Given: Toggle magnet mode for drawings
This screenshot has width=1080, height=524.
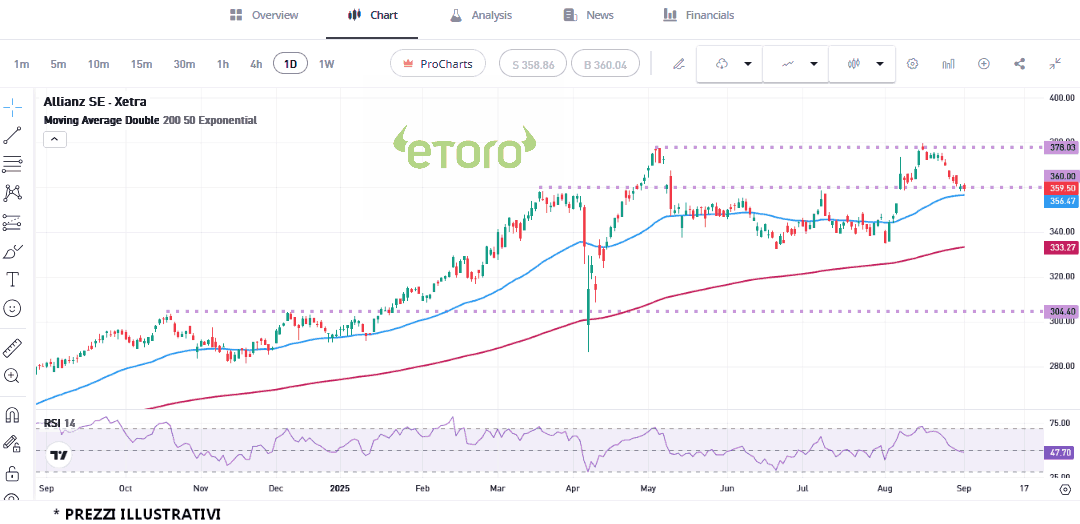Looking at the screenshot, I should click(13, 414).
